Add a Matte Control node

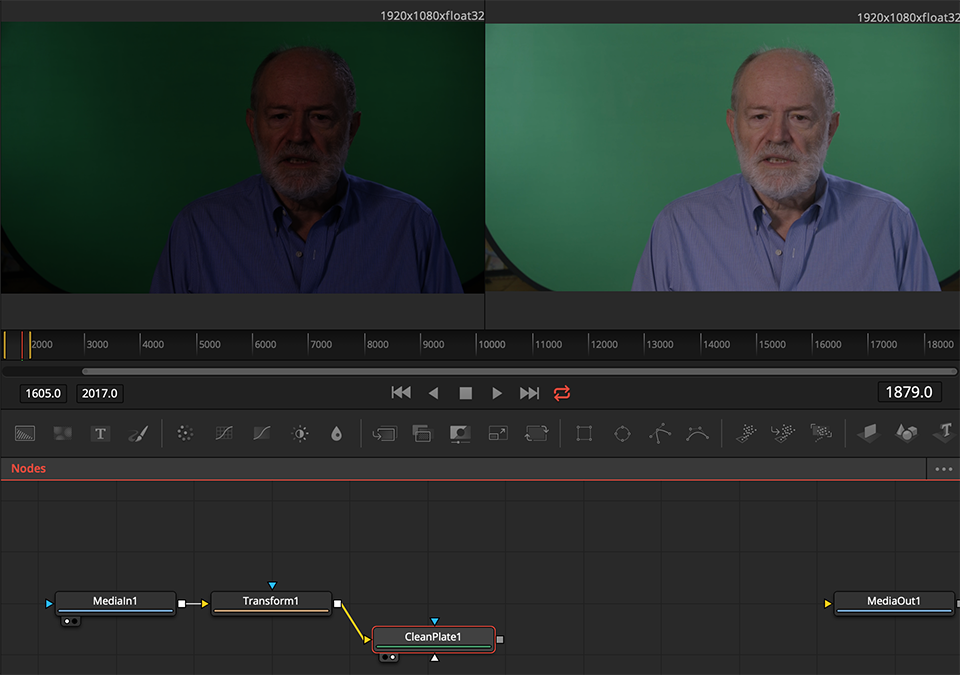point(460,434)
